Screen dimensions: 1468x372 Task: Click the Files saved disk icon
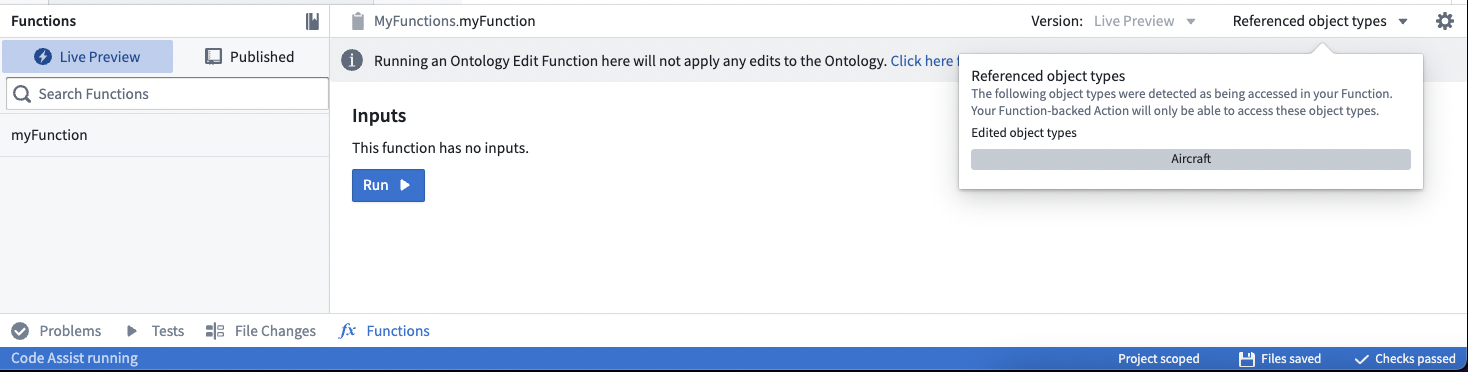click(1247, 359)
